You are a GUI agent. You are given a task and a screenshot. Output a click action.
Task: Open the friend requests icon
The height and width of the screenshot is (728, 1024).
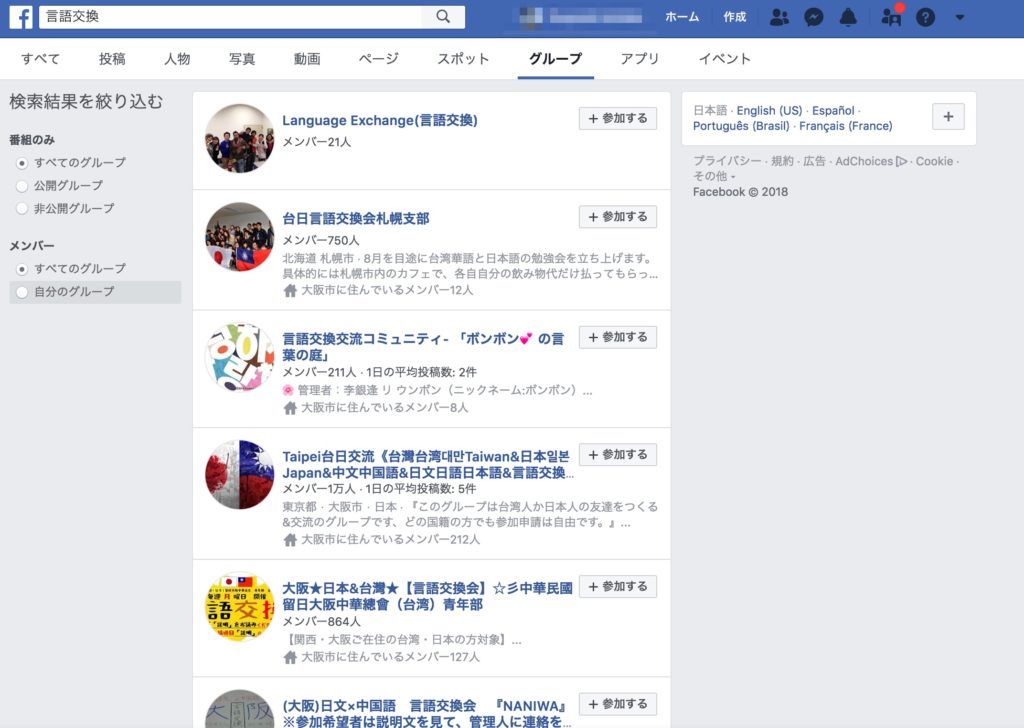[778, 17]
